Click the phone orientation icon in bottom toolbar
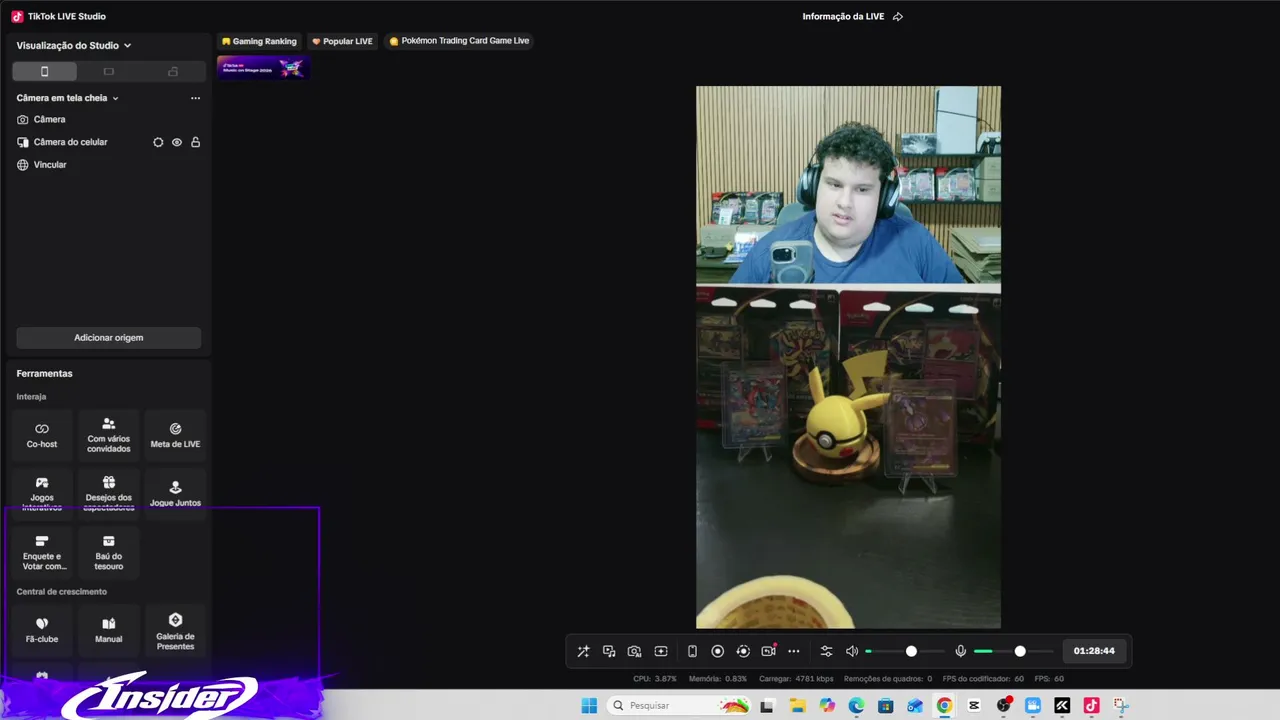 [692, 651]
